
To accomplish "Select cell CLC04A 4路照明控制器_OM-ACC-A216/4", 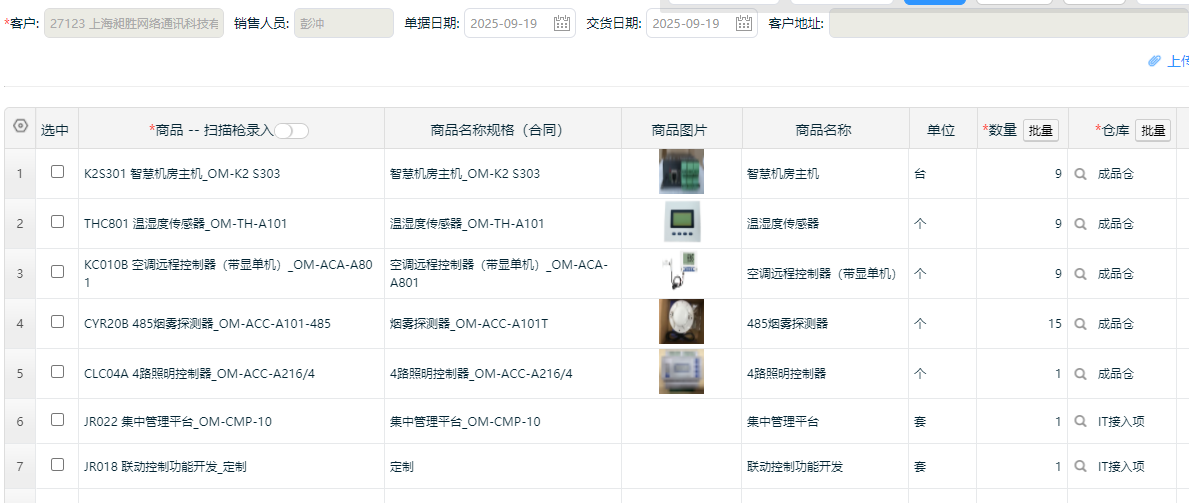I will click(231, 374).
